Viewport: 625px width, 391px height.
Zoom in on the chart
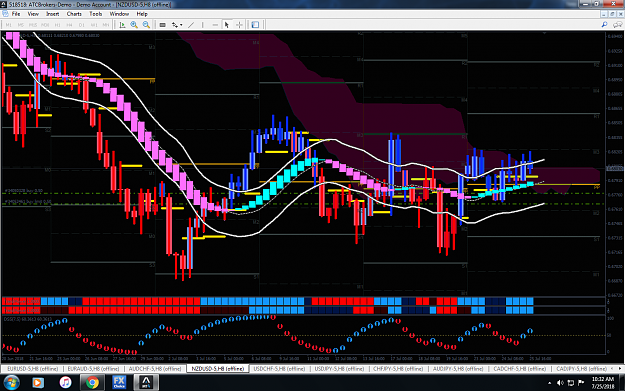[x=134, y=25]
